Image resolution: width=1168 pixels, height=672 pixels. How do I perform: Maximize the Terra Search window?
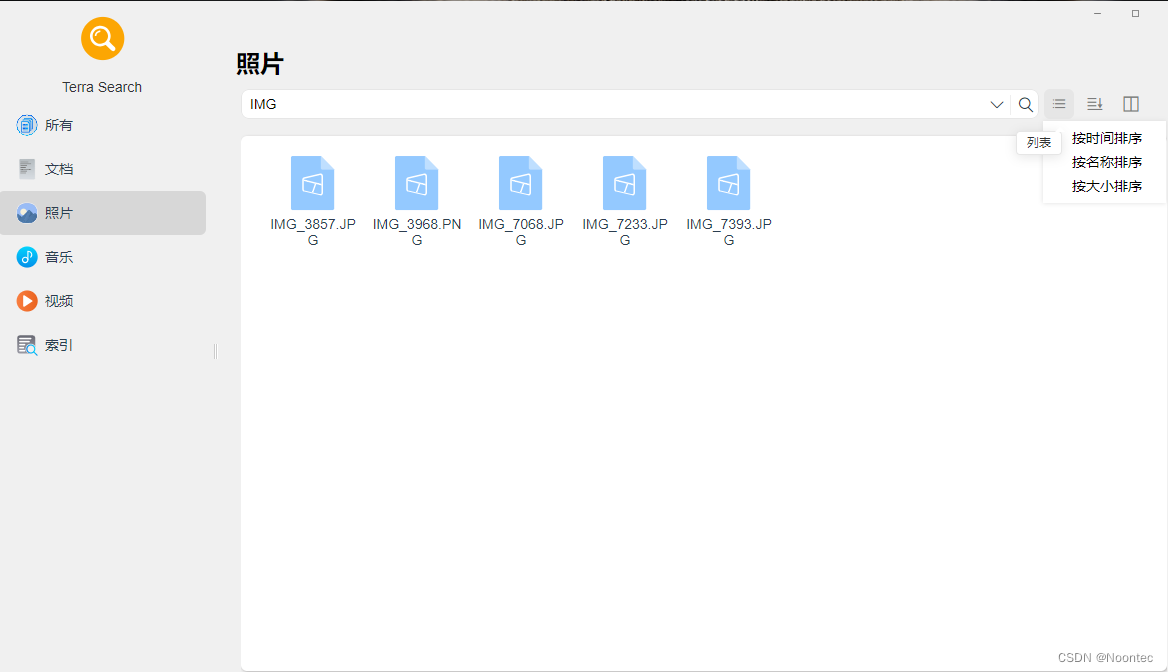1135,13
